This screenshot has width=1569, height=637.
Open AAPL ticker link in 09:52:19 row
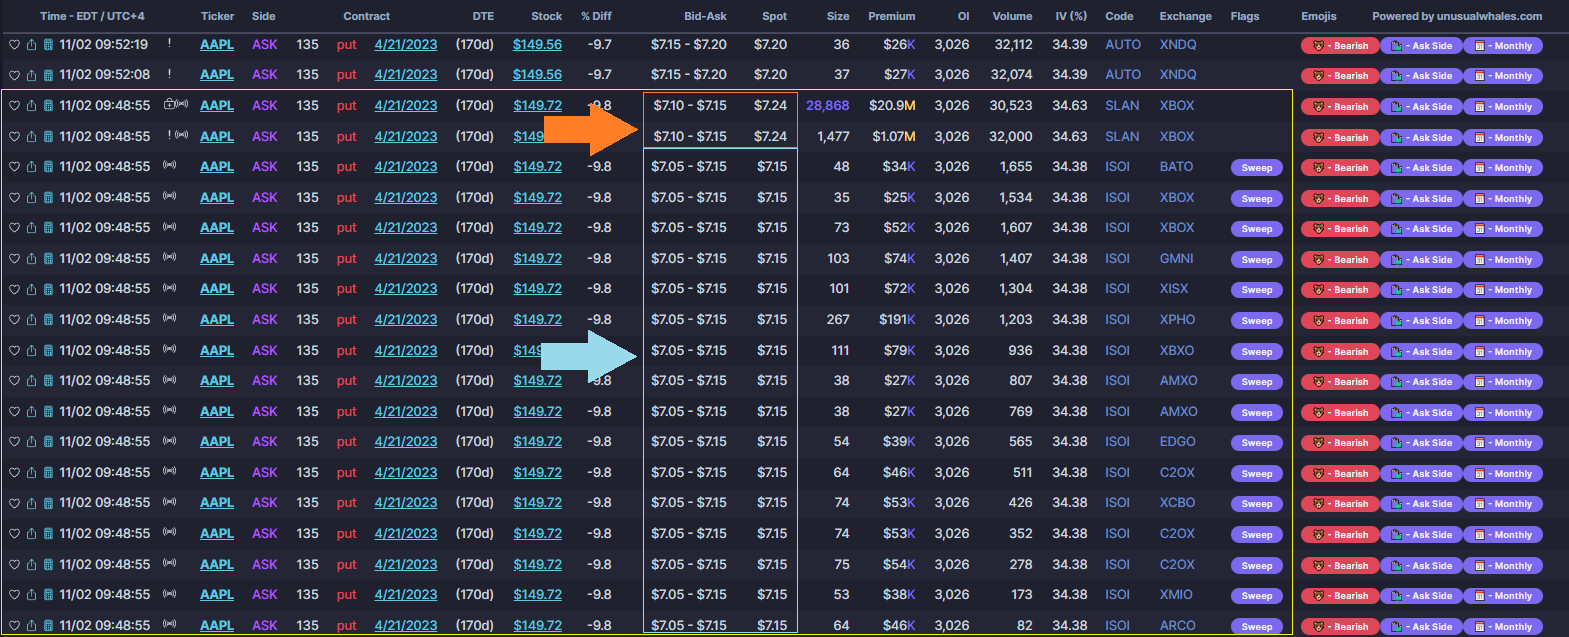[217, 45]
